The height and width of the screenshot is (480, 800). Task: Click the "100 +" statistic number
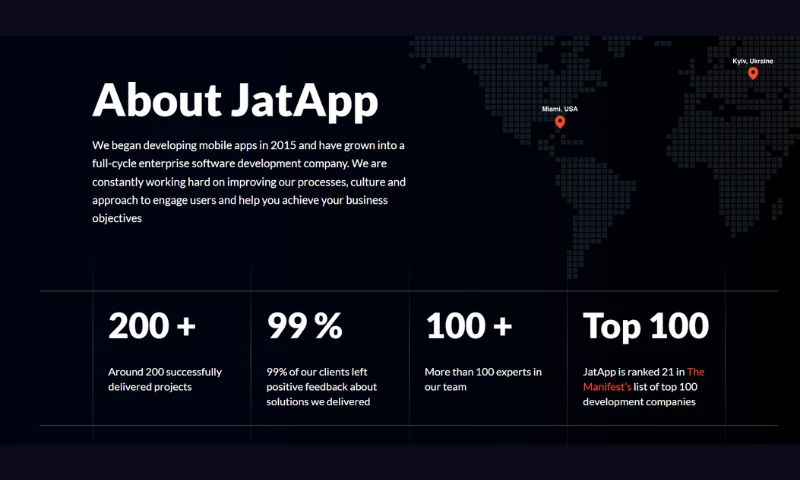click(468, 326)
